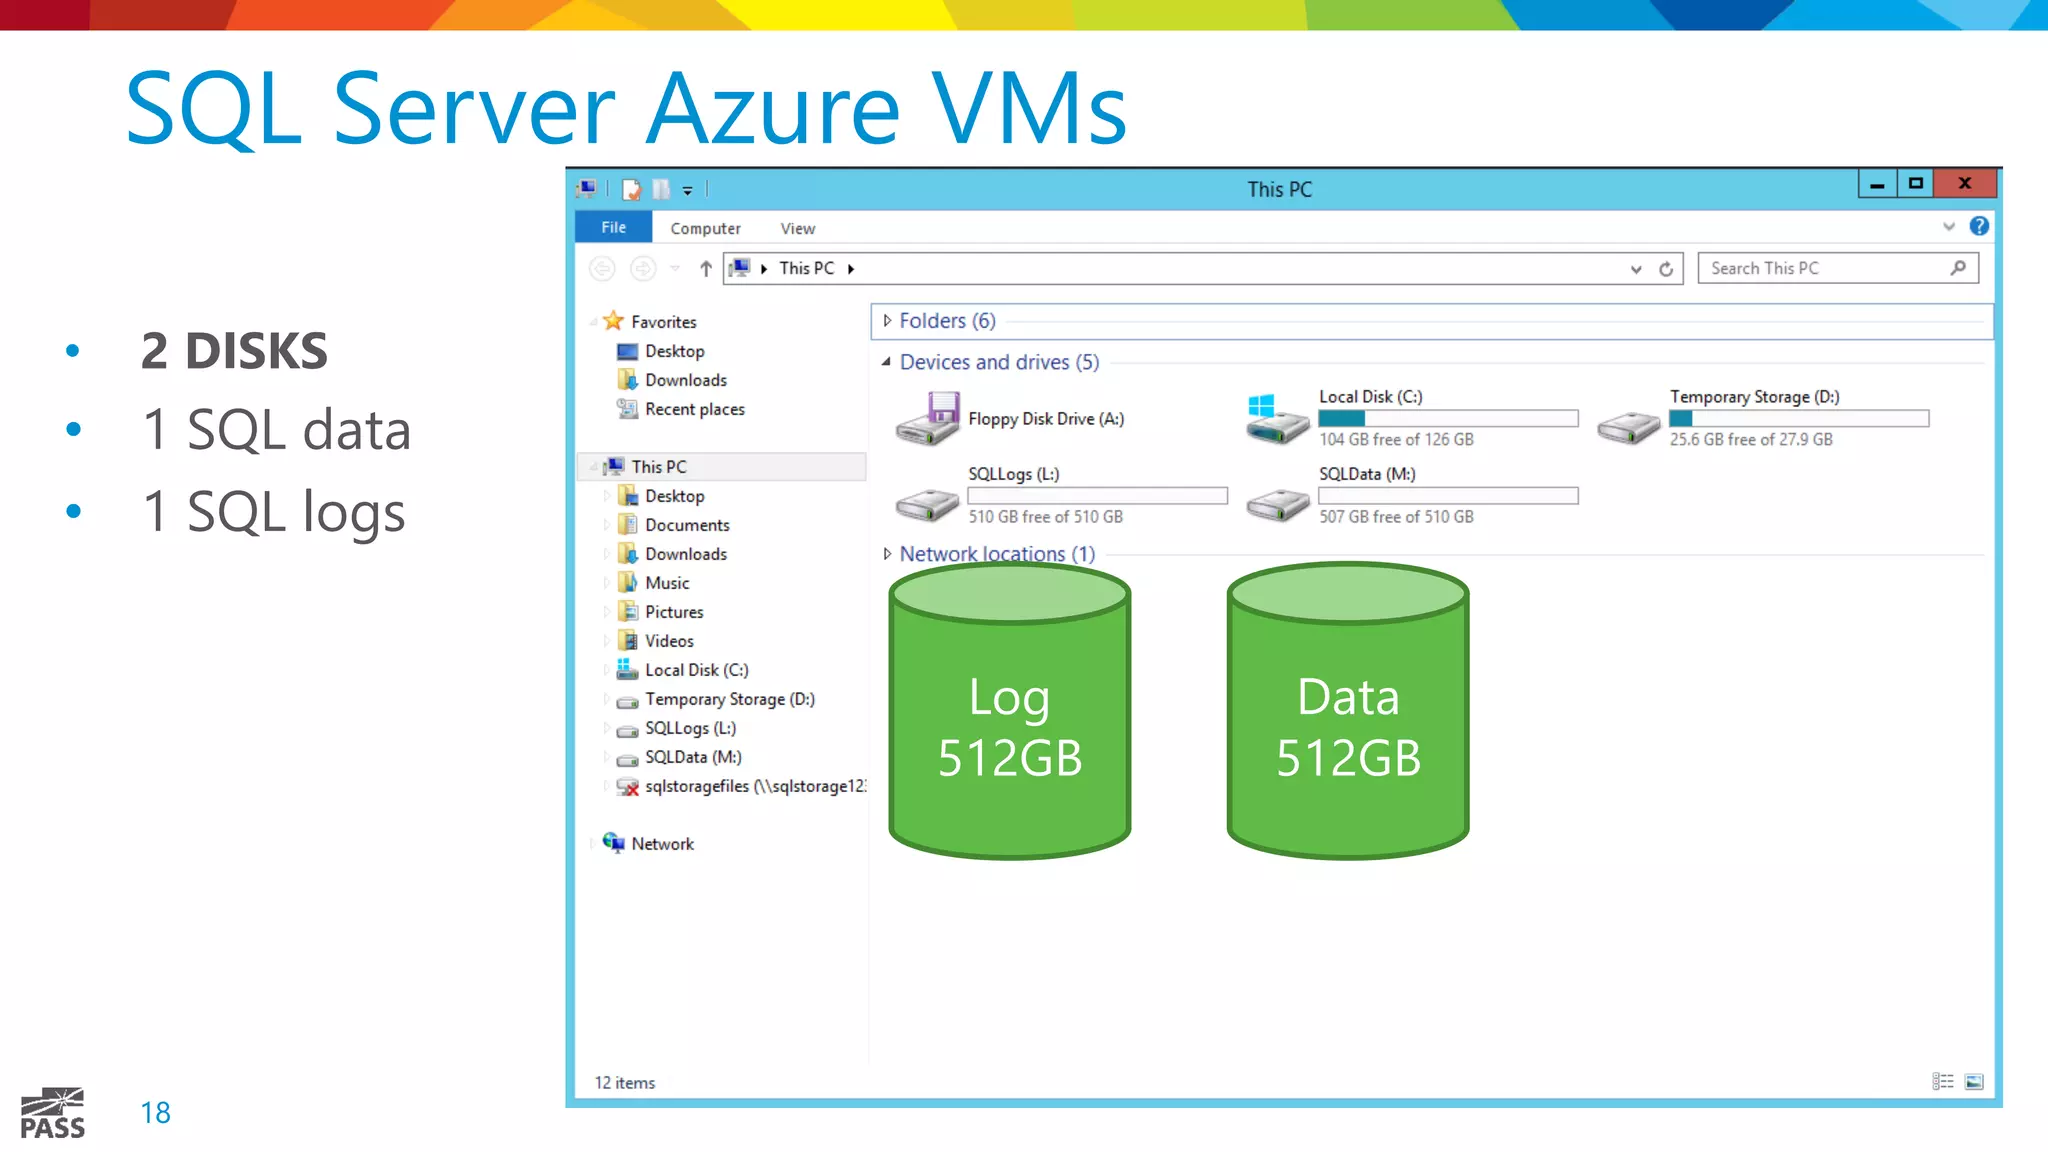Select Local Disk (C:) in navigation pane
Screen dimensions: 2048x1152
tap(697, 670)
